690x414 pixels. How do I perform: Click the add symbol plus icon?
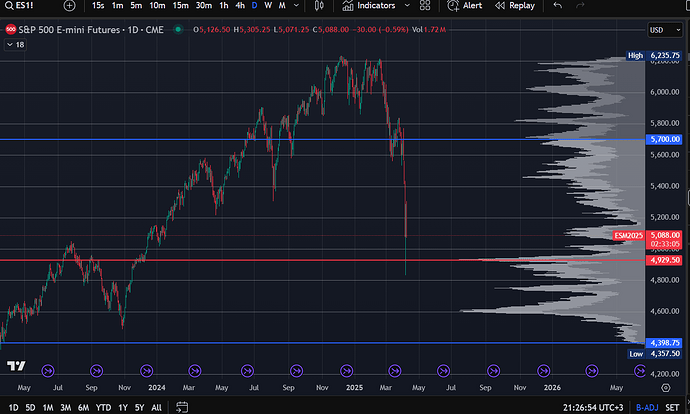pos(69,6)
